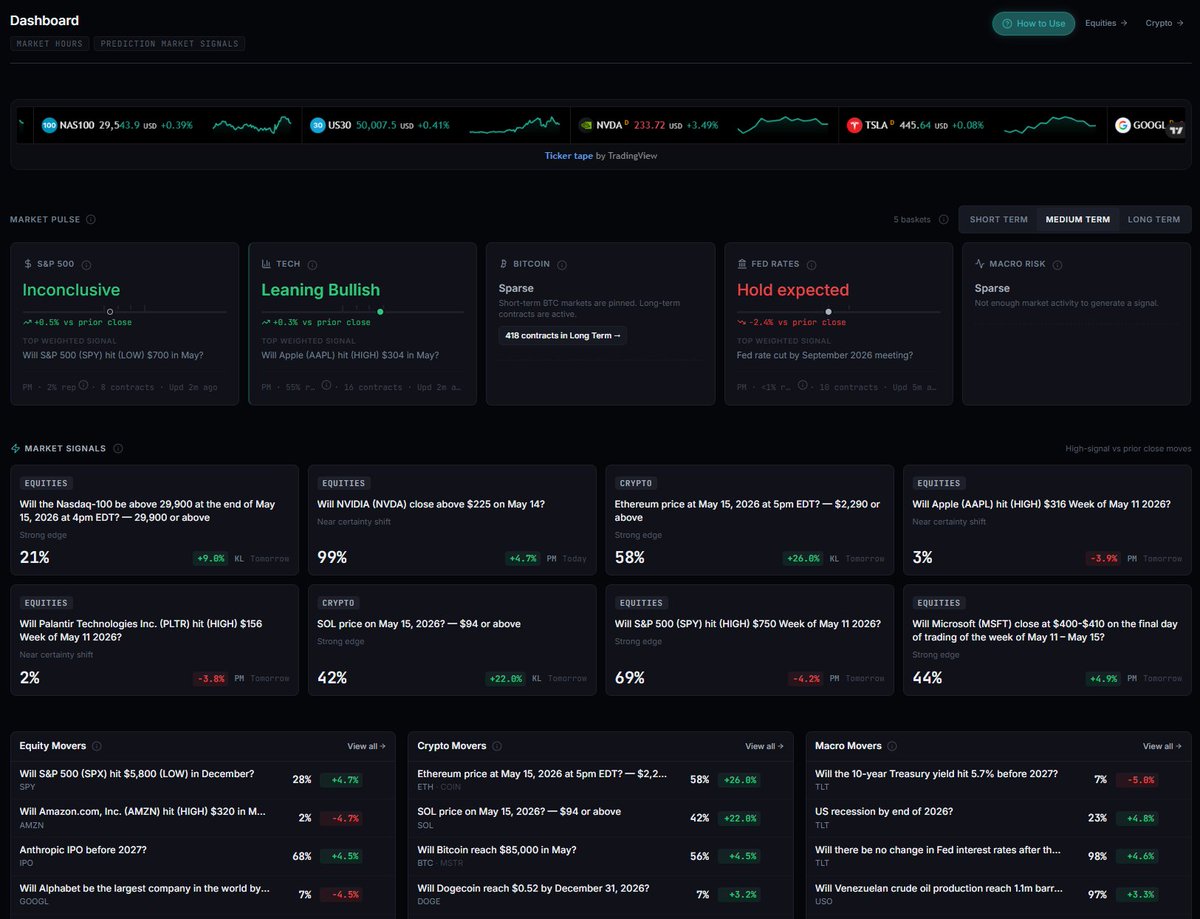Open the SOL price $94 signal card
The height and width of the screenshot is (919, 1200).
coord(452,640)
